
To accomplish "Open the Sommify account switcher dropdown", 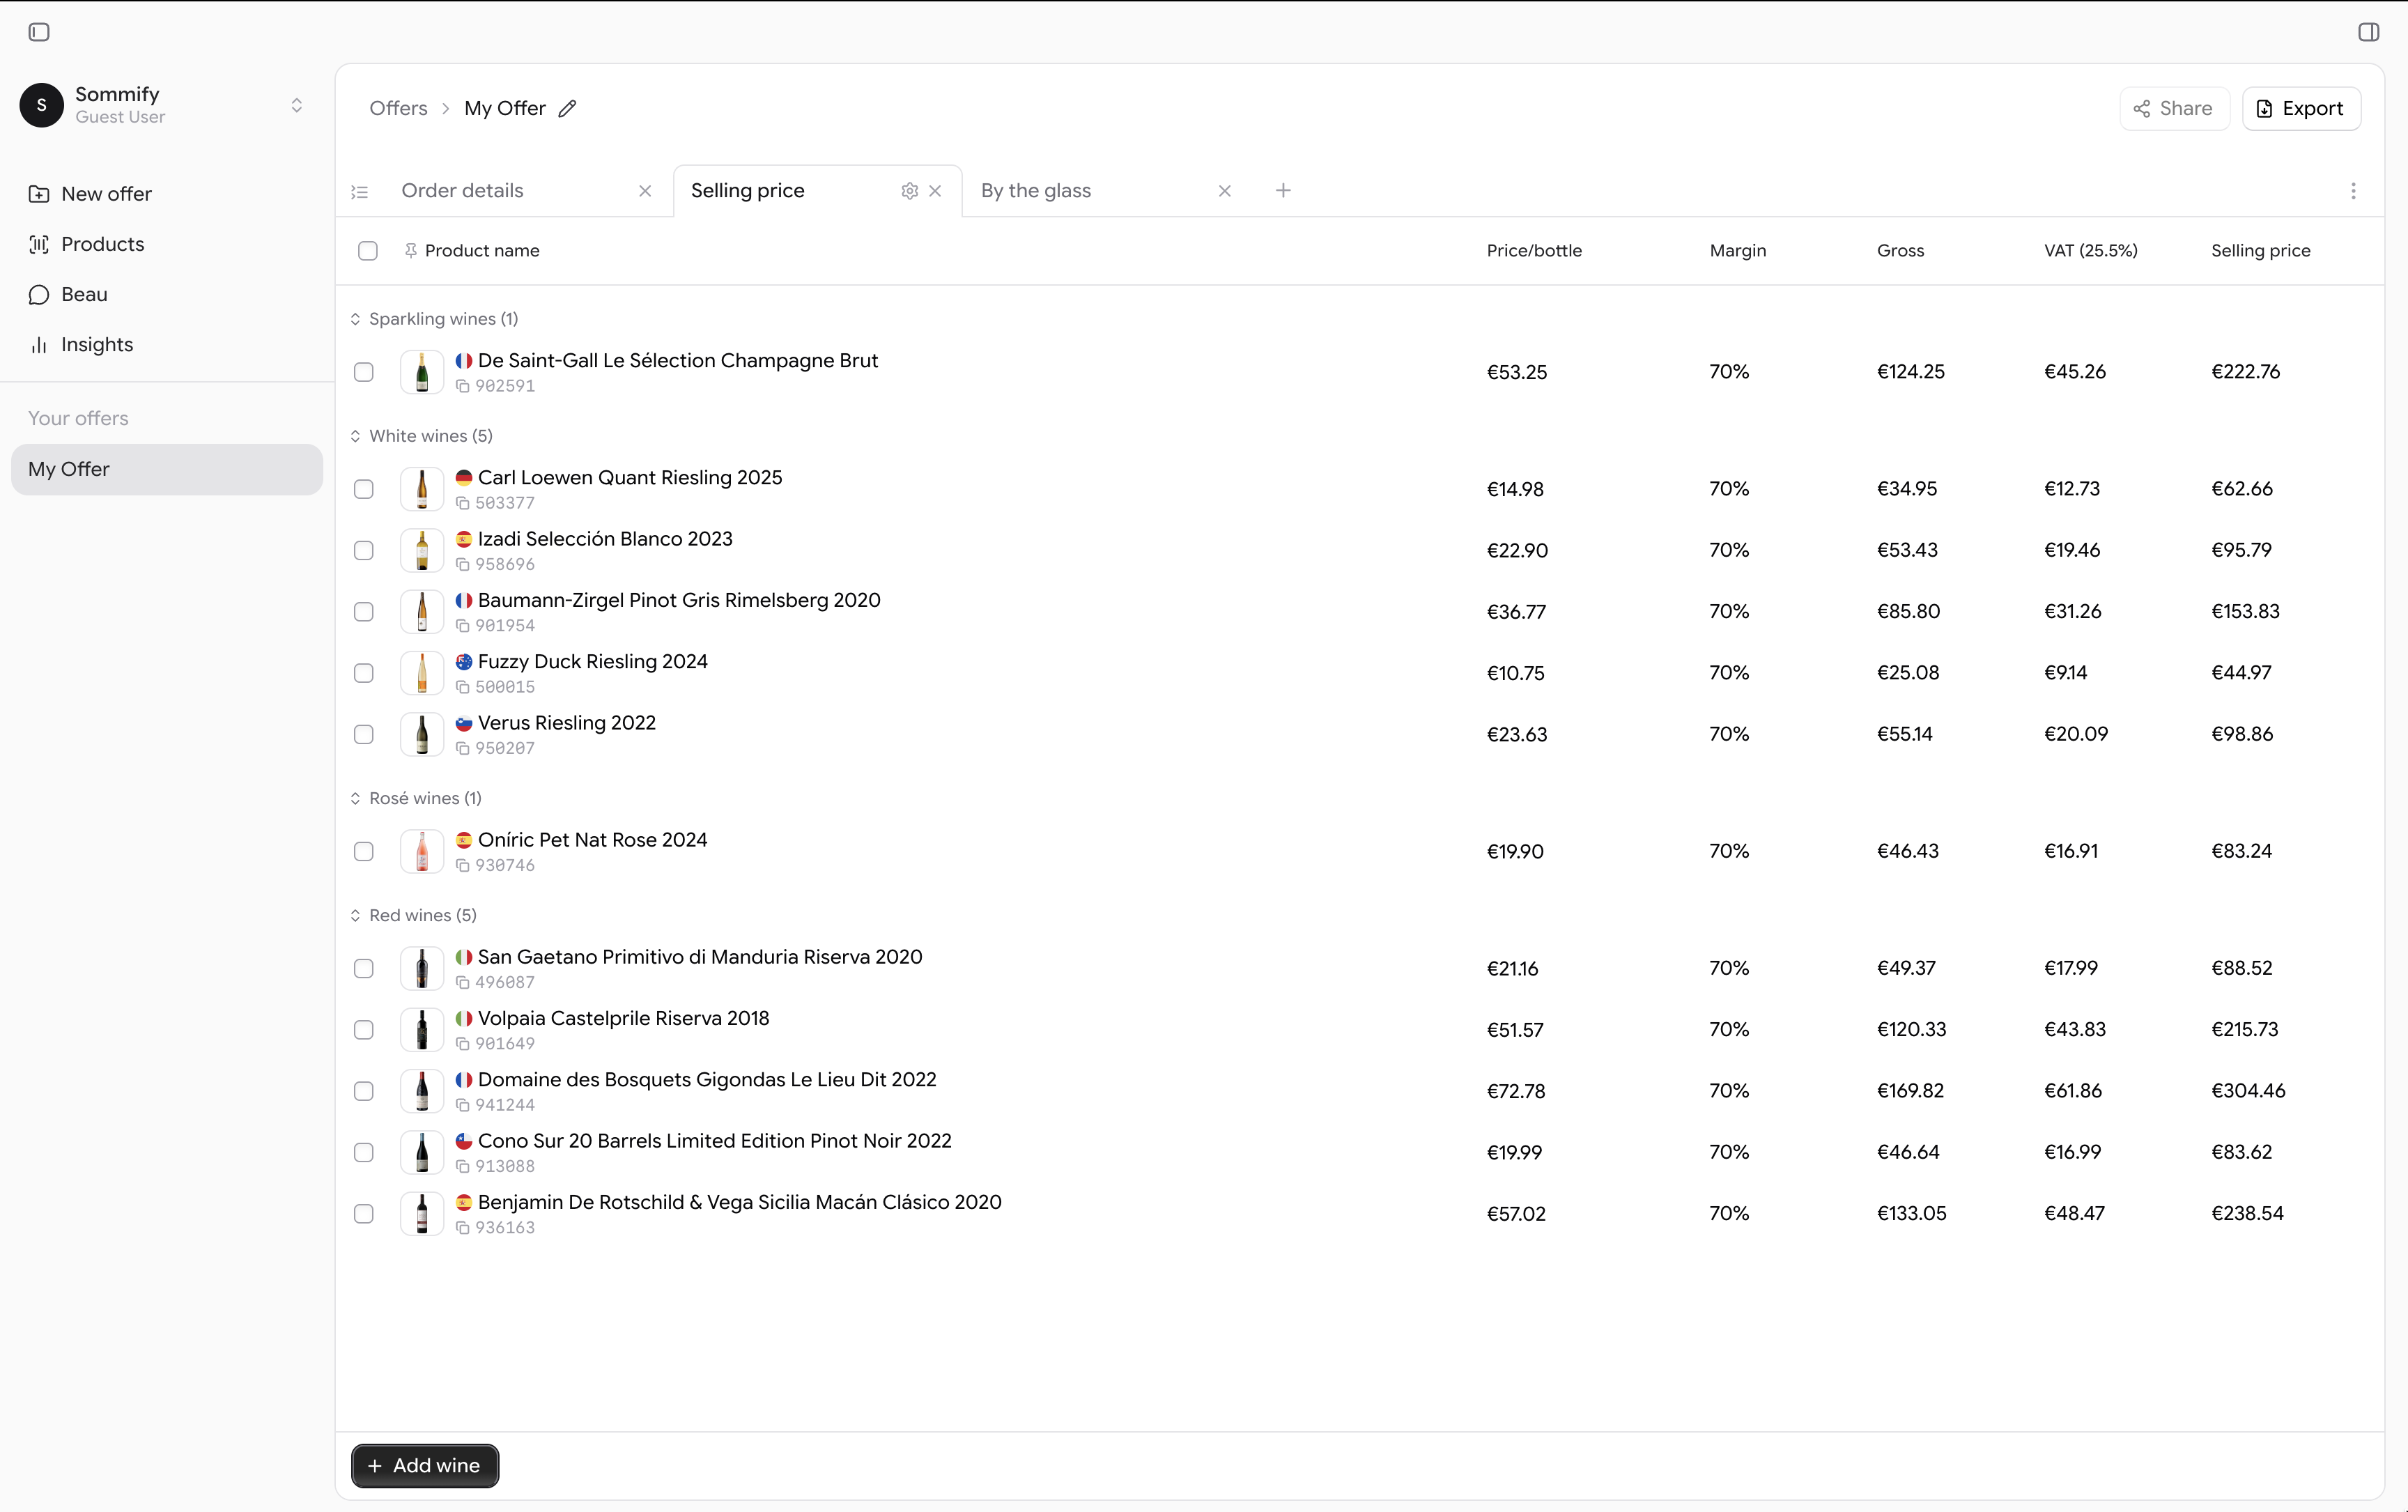I will (x=297, y=105).
